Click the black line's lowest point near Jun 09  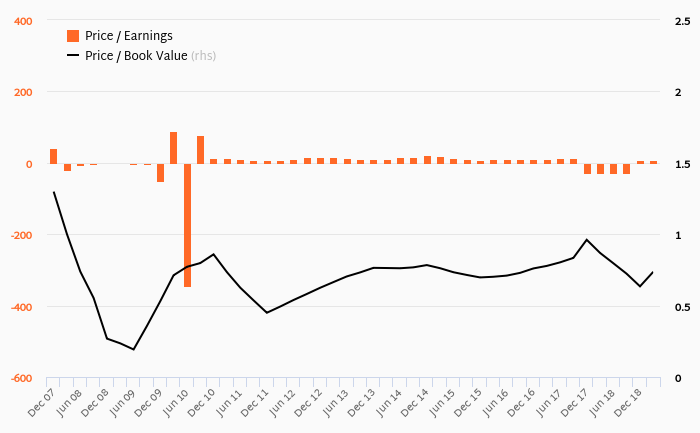133,350
